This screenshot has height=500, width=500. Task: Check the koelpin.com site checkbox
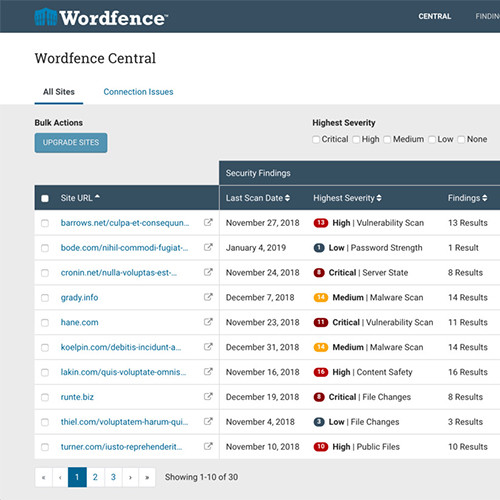coord(45,348)
